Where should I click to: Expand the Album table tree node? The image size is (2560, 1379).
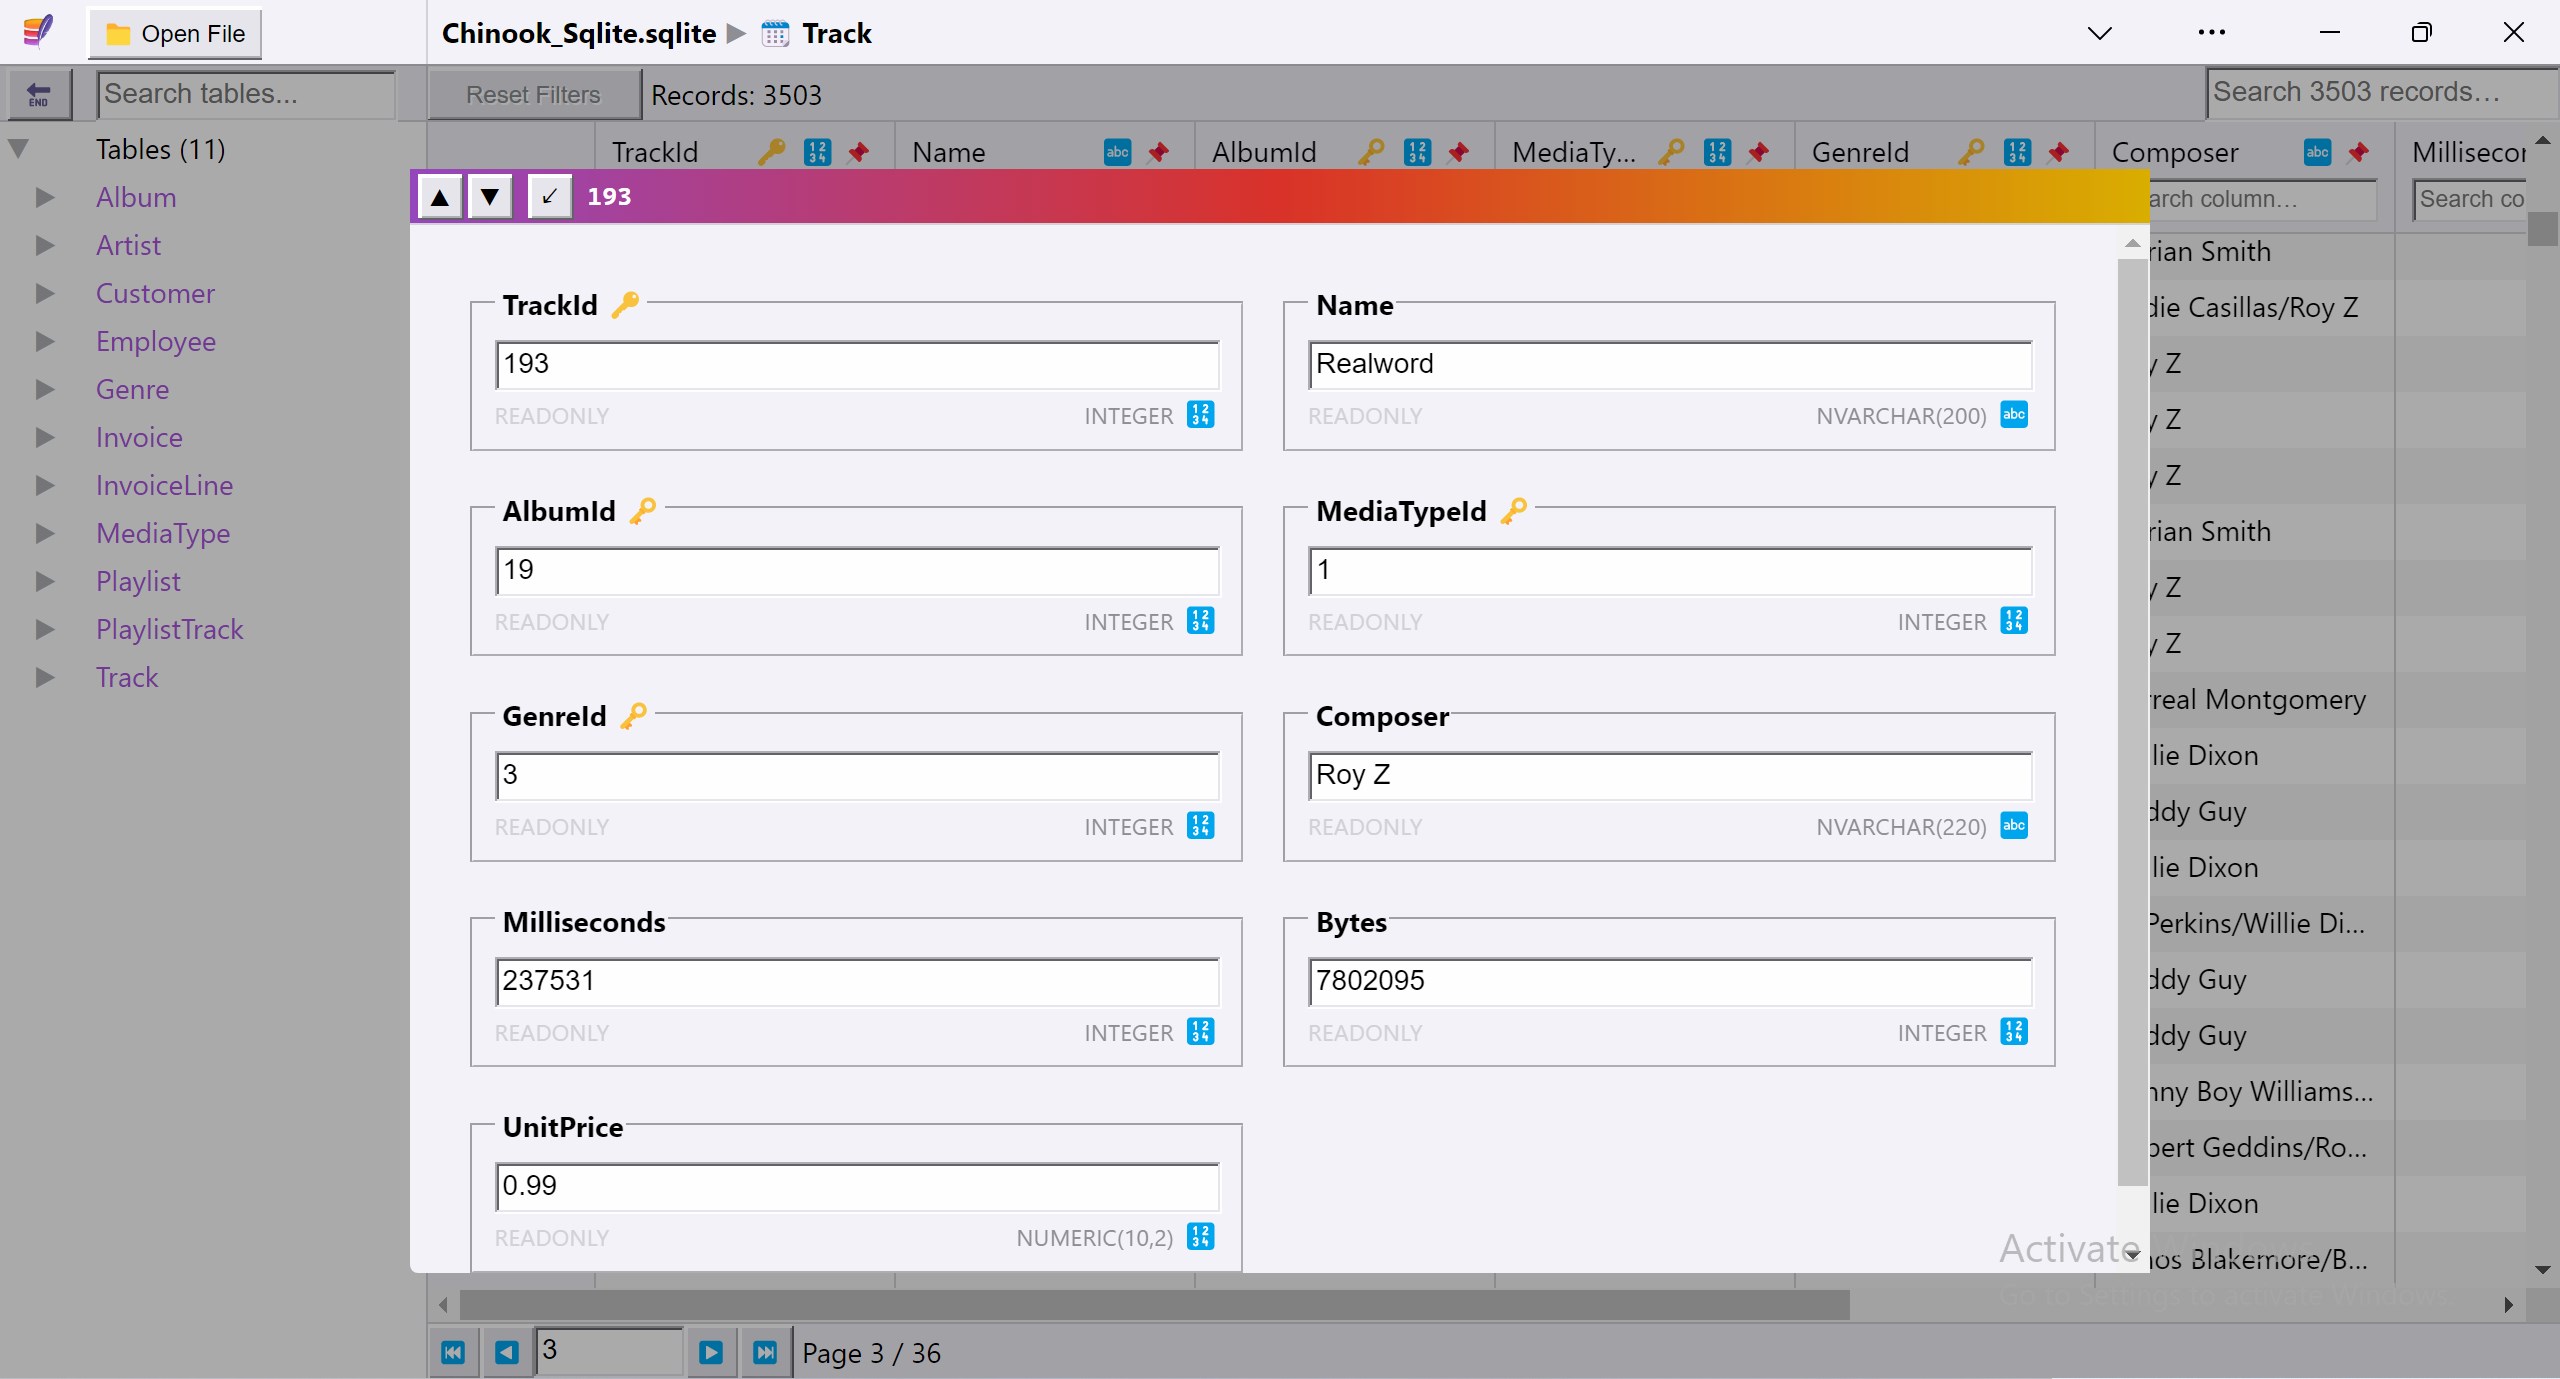(45, 197)
